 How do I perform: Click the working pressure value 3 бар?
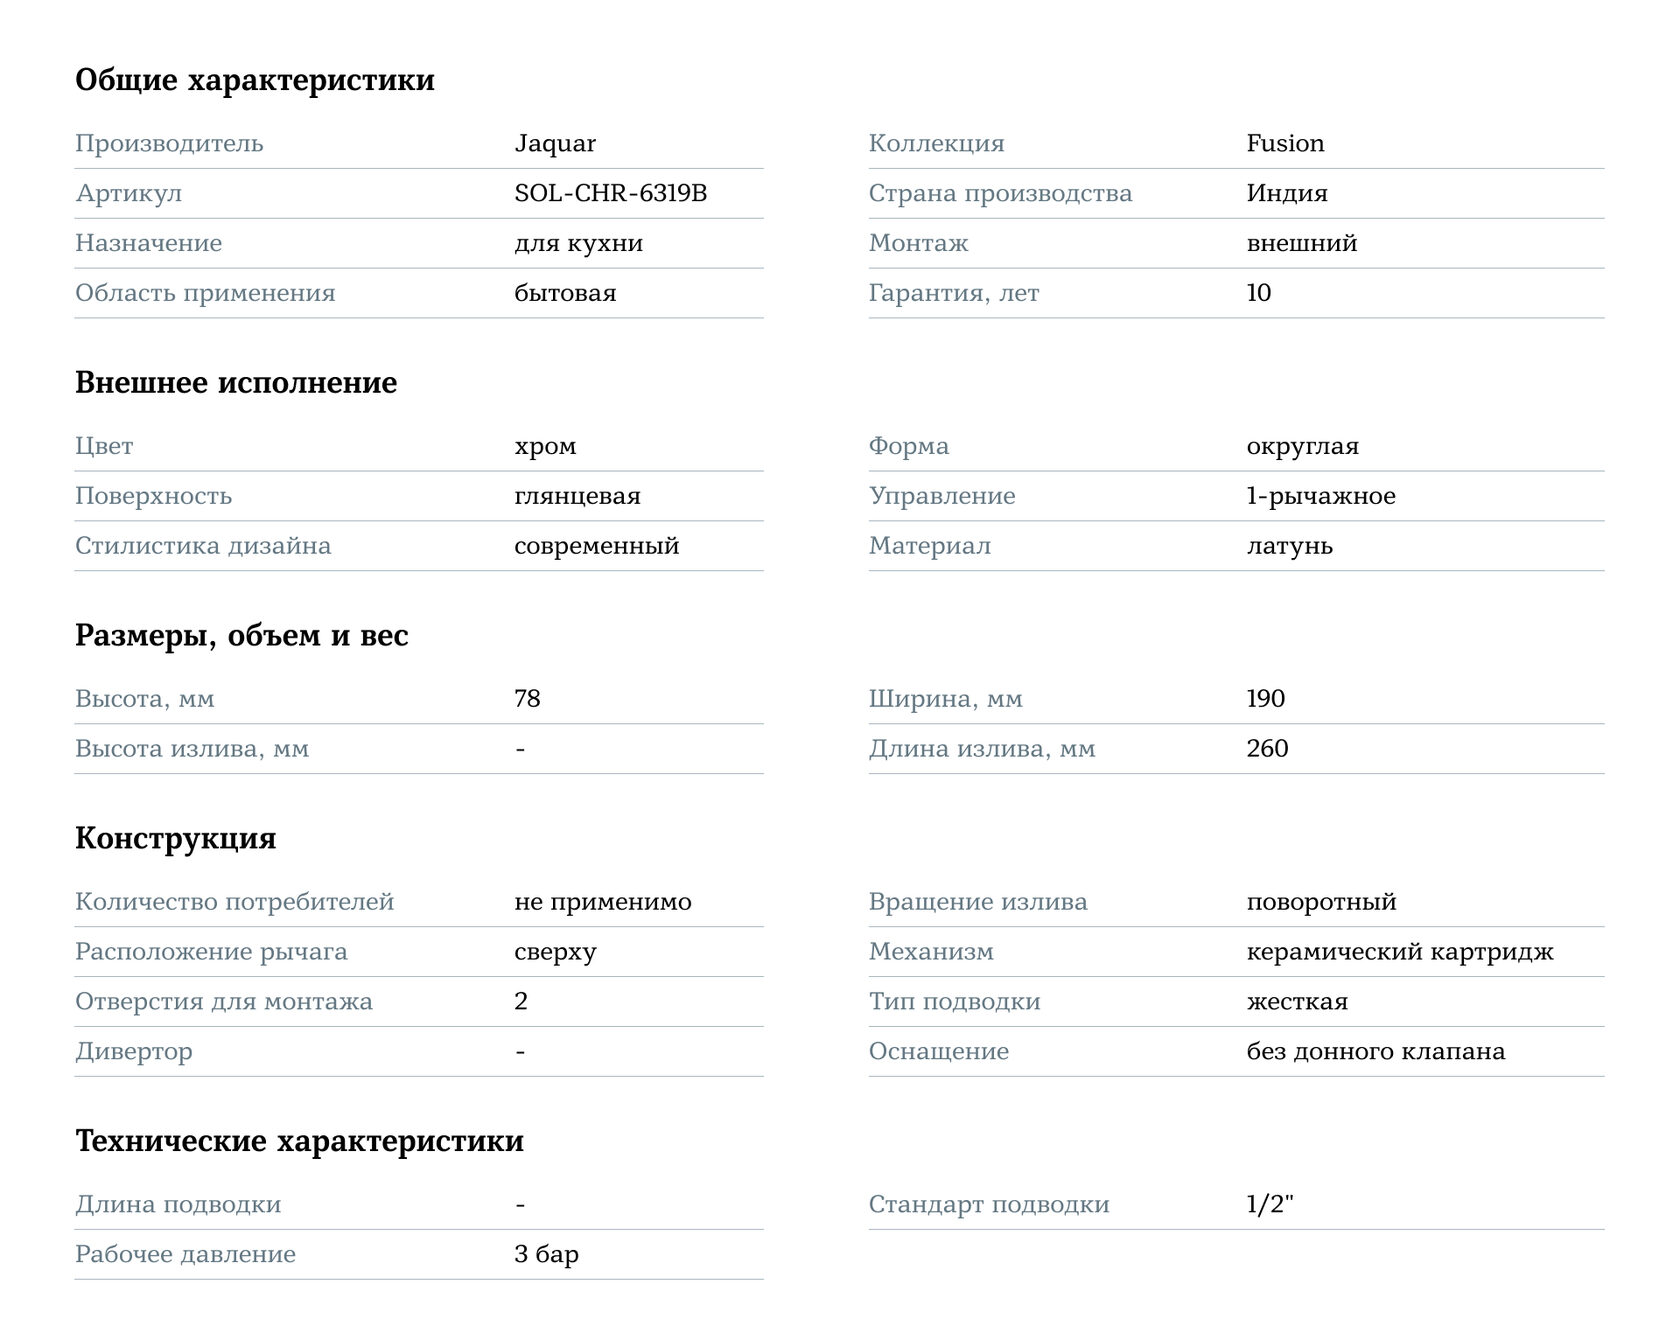[546, 1255]
